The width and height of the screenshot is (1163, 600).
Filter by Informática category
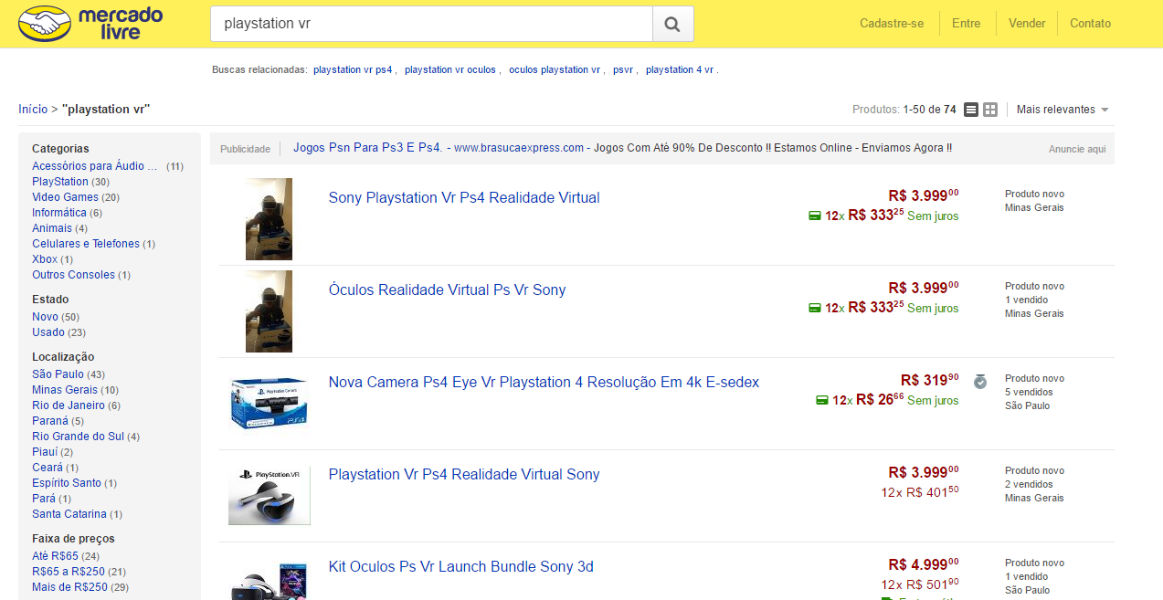point(59,213)
